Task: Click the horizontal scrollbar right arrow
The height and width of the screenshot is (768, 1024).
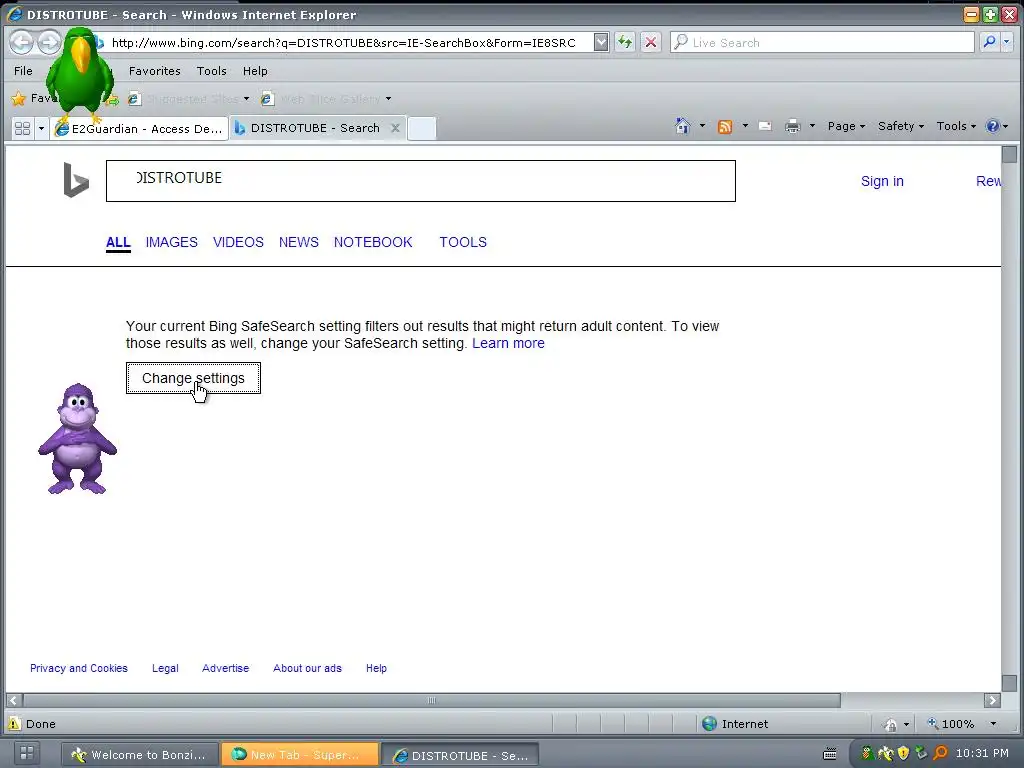Action: 992,700
